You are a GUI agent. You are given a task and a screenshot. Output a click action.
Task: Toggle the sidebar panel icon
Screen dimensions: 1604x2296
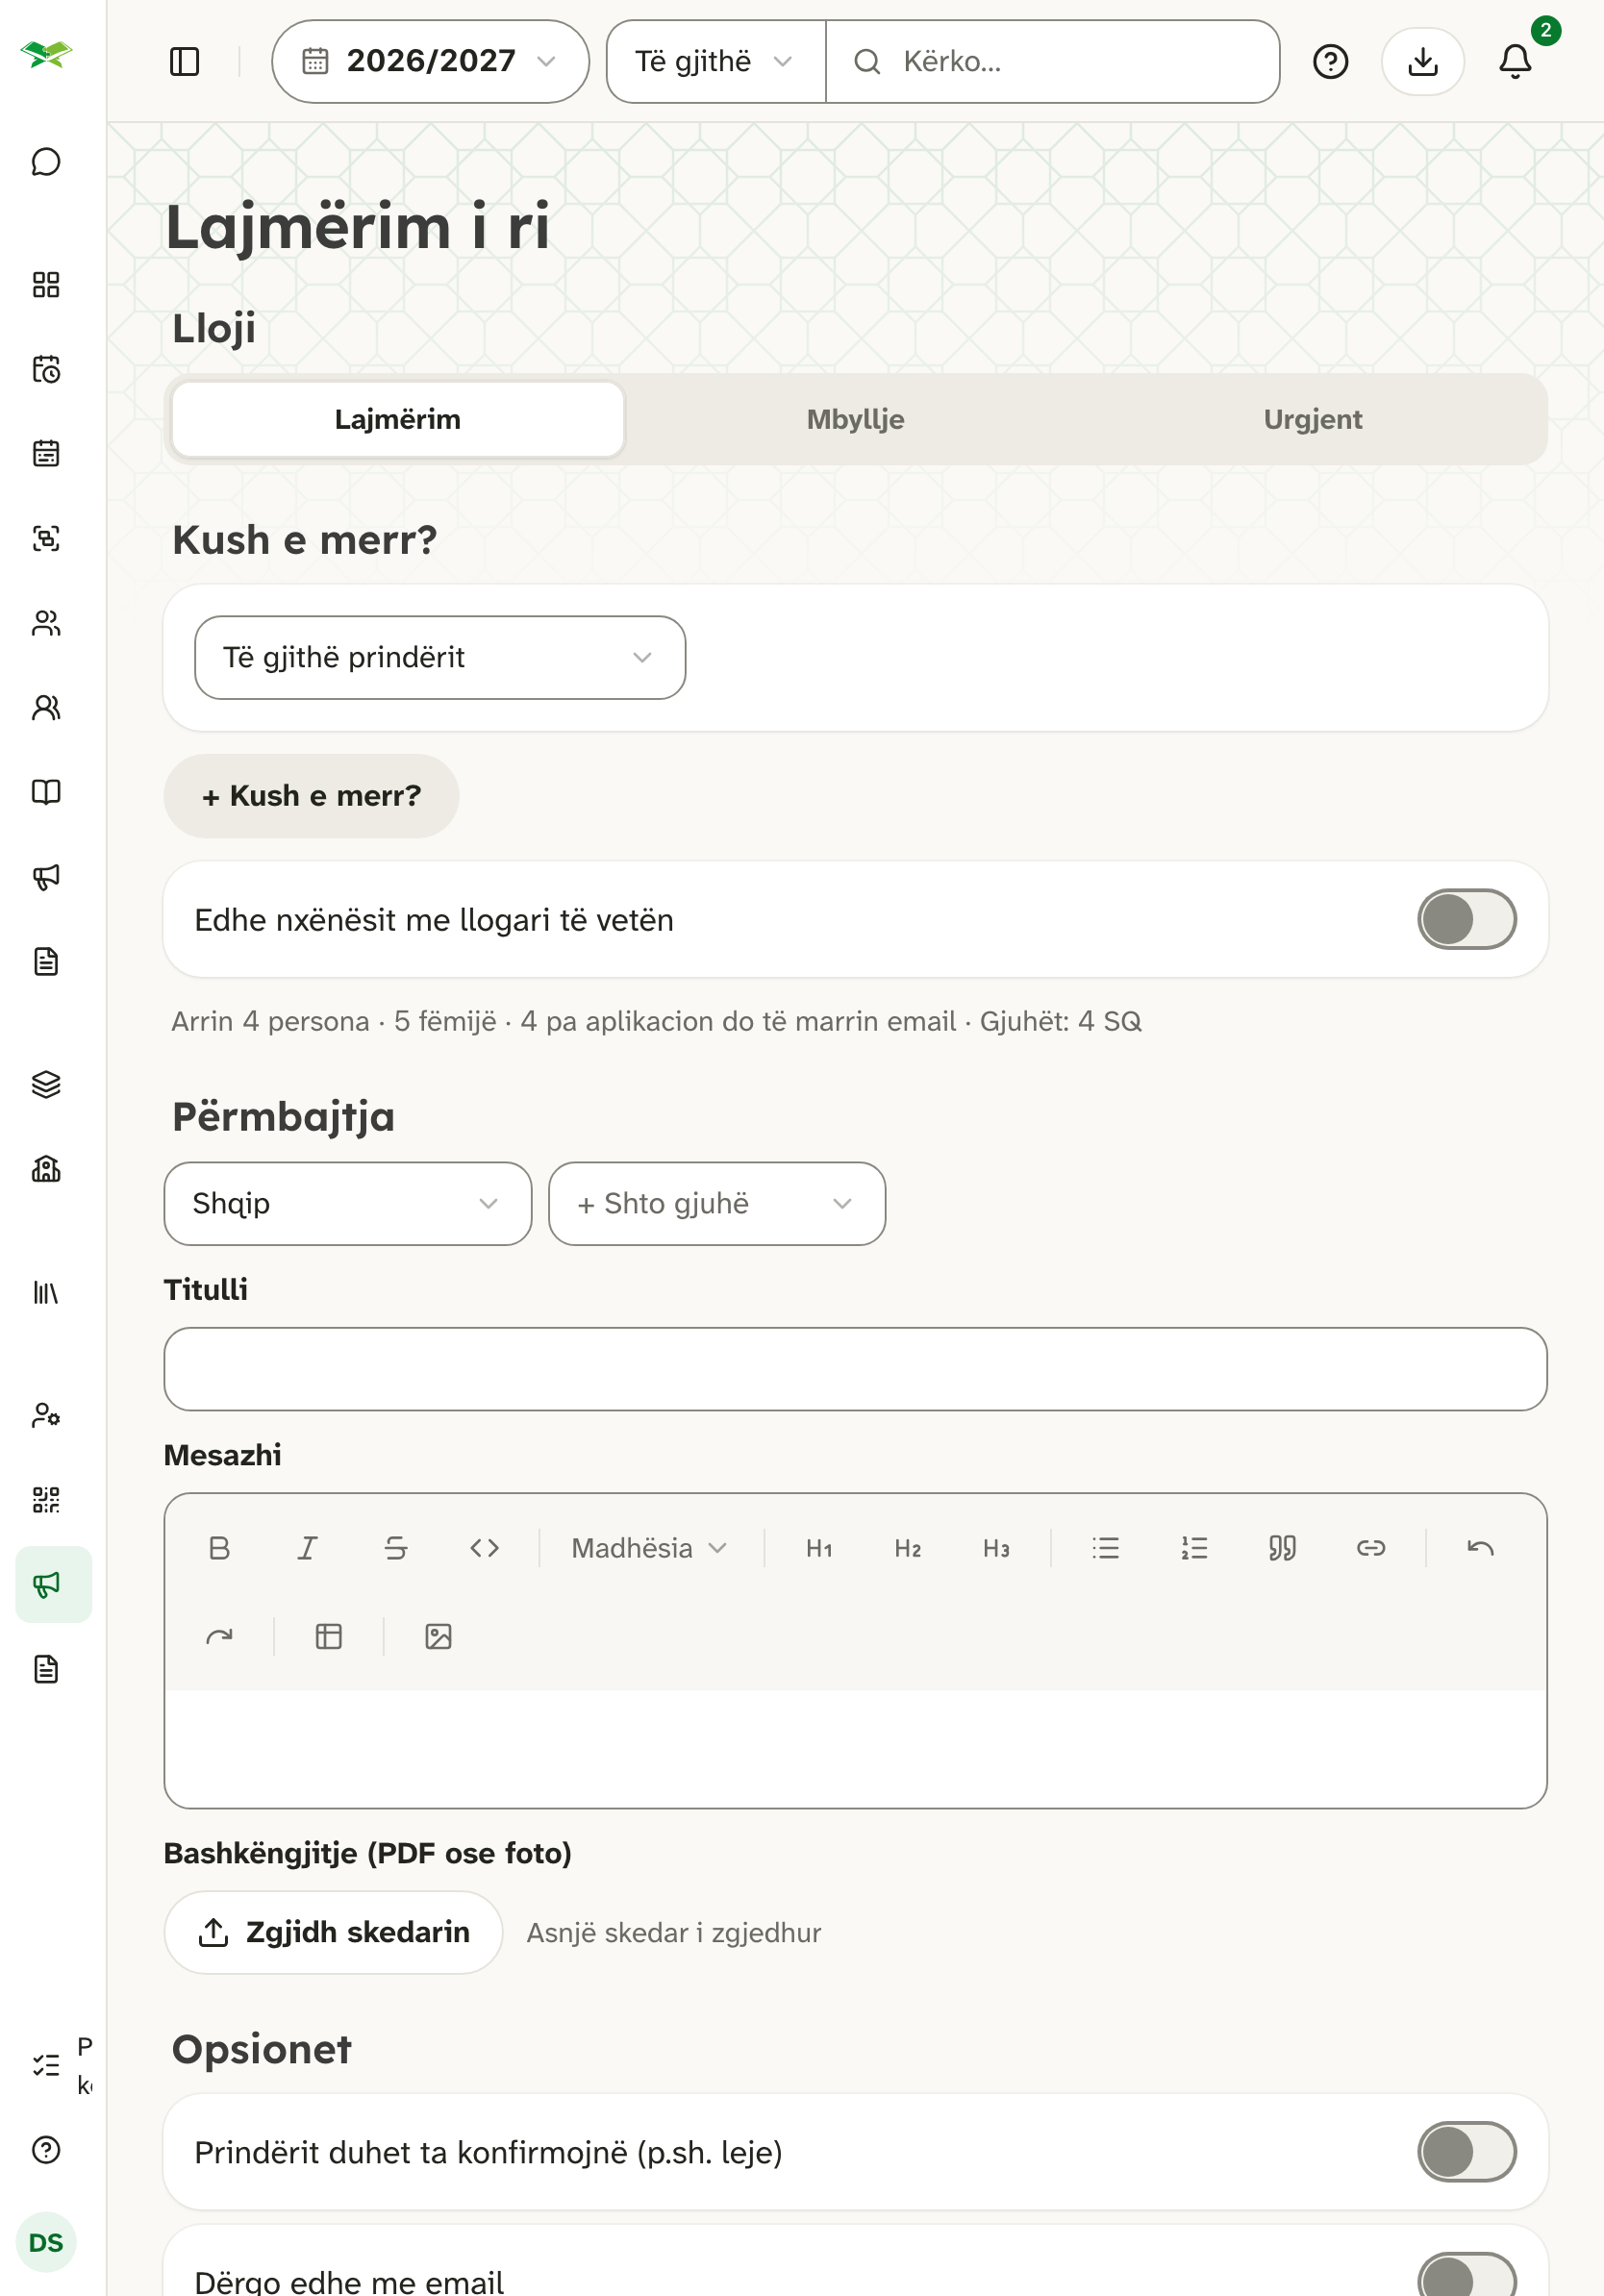point(185,61)
